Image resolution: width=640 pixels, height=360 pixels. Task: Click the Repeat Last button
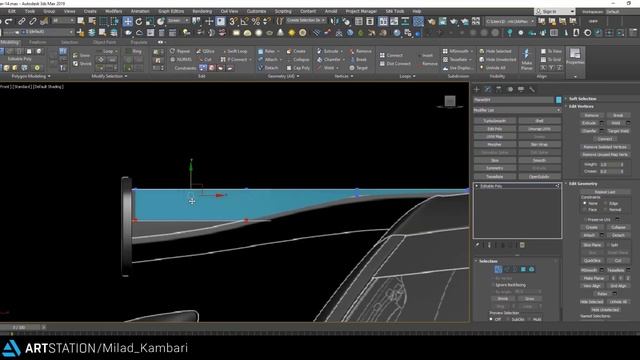pos(604,192)
